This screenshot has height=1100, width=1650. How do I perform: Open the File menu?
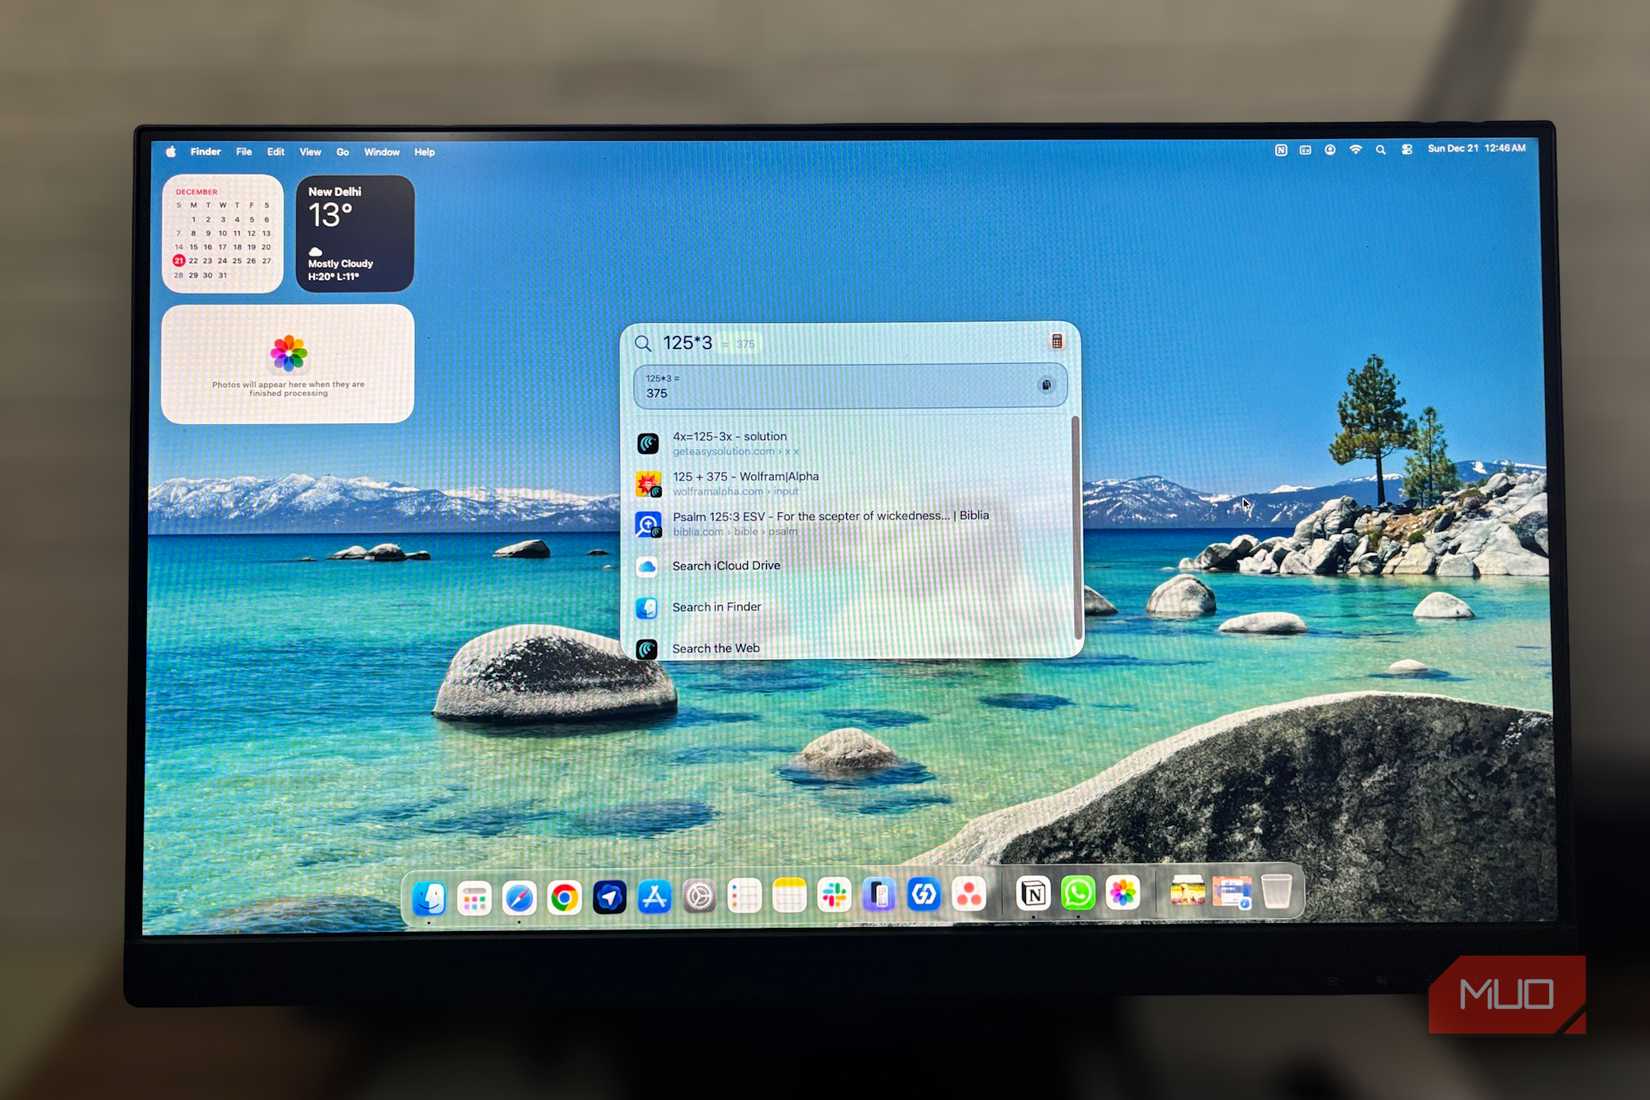(x=244, y=152)
